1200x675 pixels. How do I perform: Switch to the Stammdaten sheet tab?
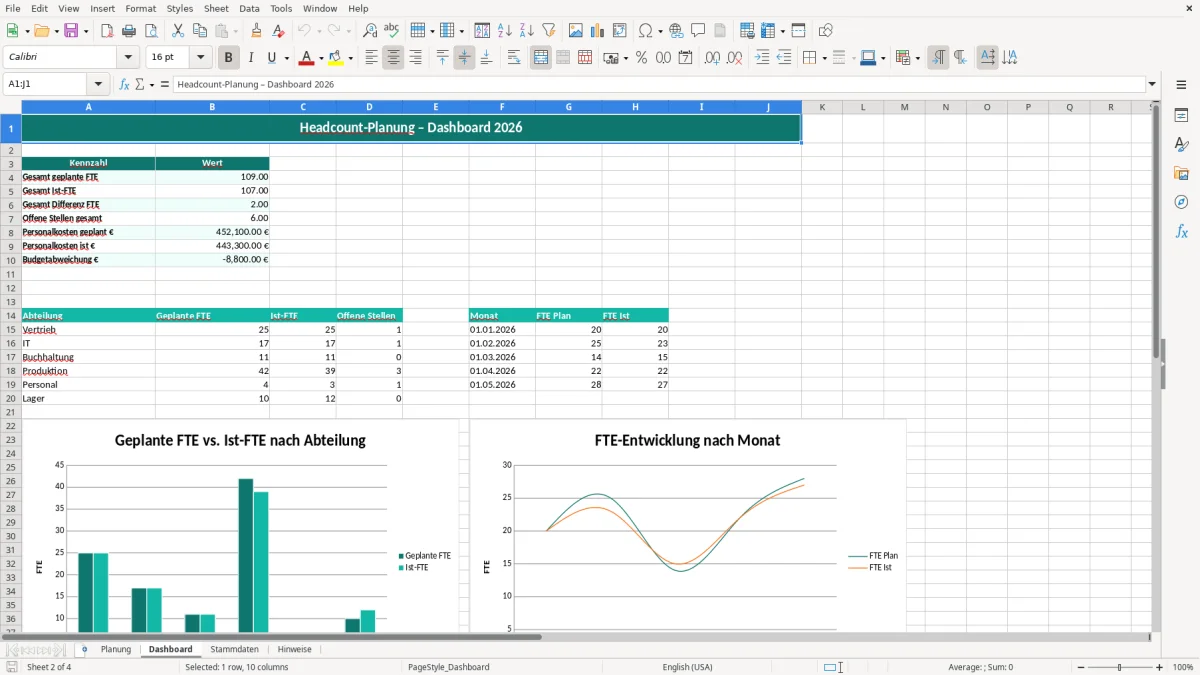(234, 649)
